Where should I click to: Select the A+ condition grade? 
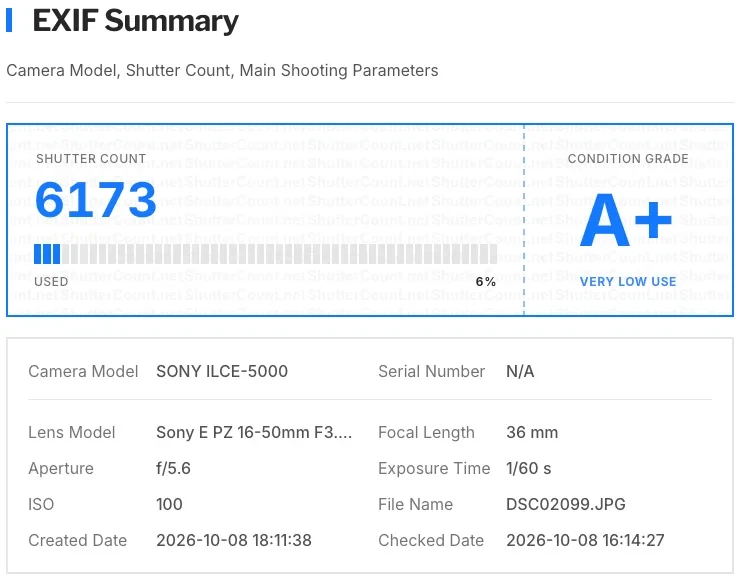coord(626,220)
